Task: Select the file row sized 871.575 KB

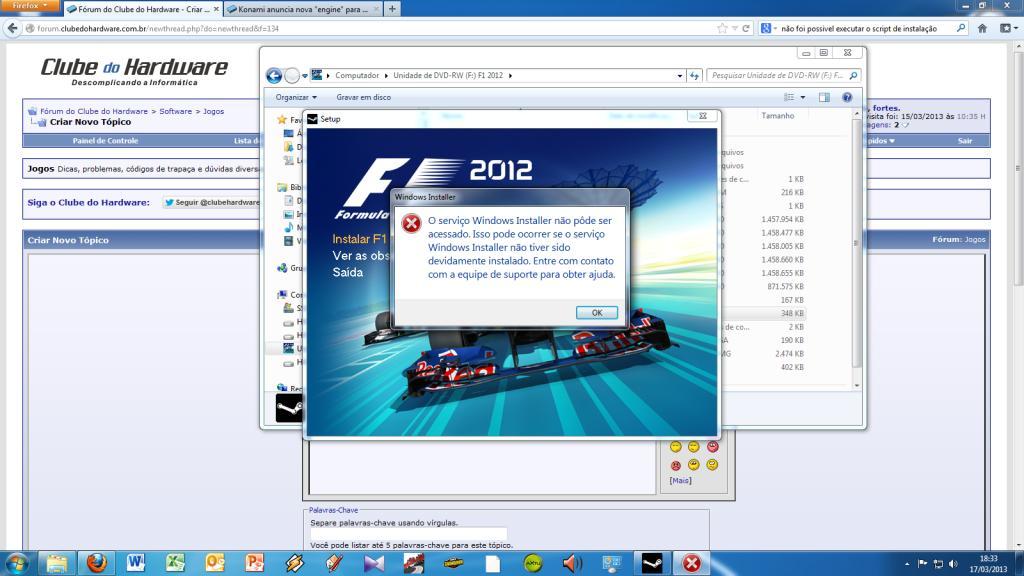Action: (x=785, y=287)
